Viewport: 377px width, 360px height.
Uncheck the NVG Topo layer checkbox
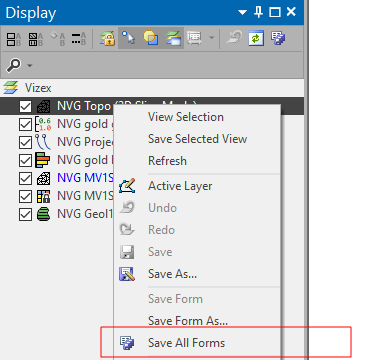click(x=25, y=106)
